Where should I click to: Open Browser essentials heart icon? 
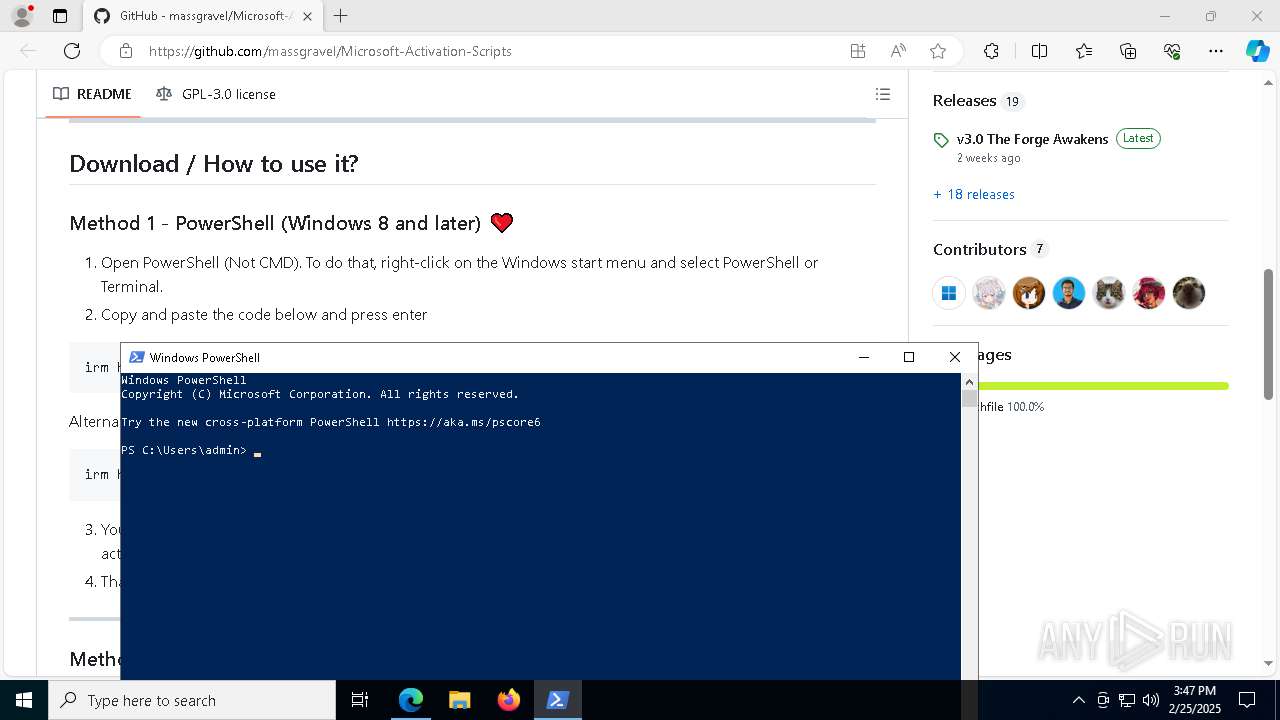(x=1172, y=51)
